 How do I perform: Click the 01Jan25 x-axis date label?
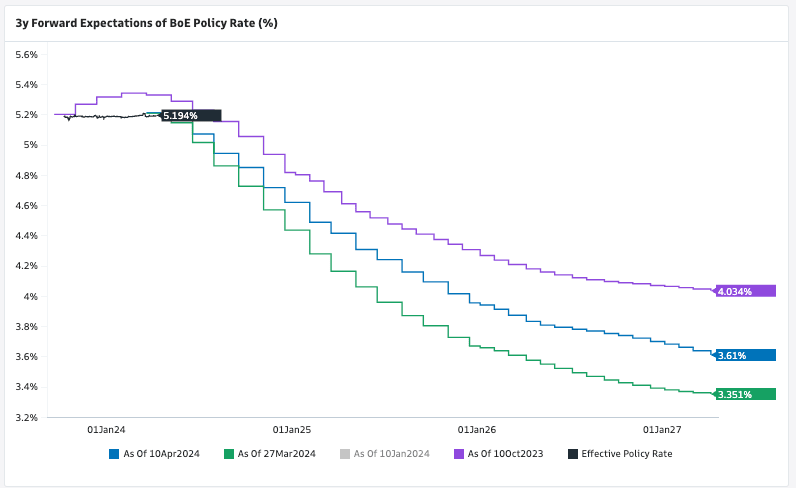(x=292, y=429)
